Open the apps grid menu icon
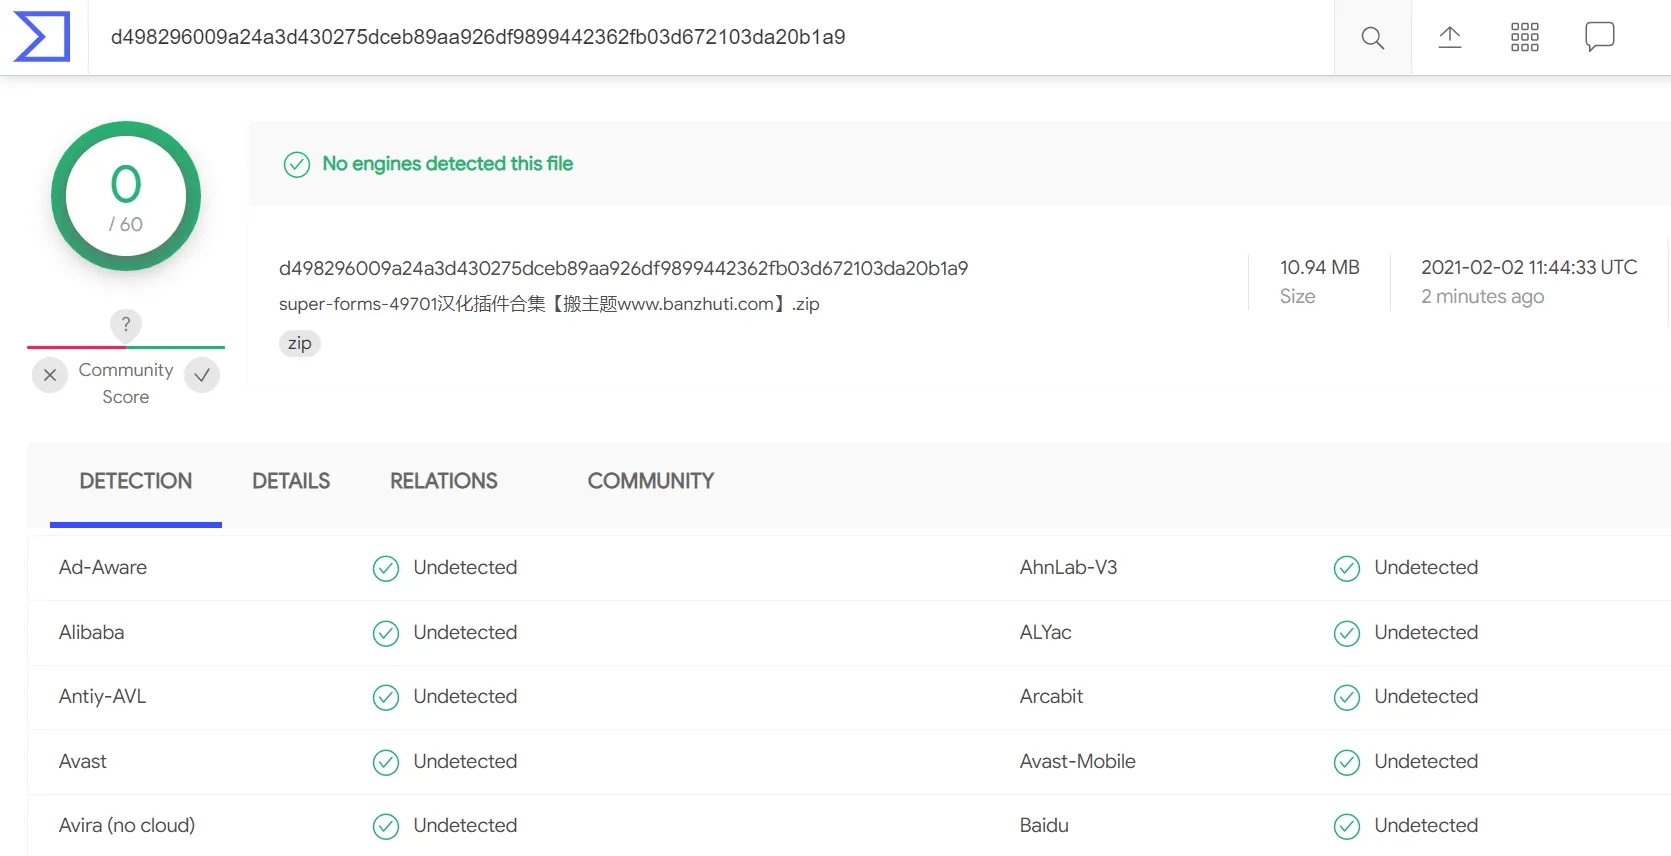The height and width of the screenshot is (856, 1671). [x=1525, y=38]
